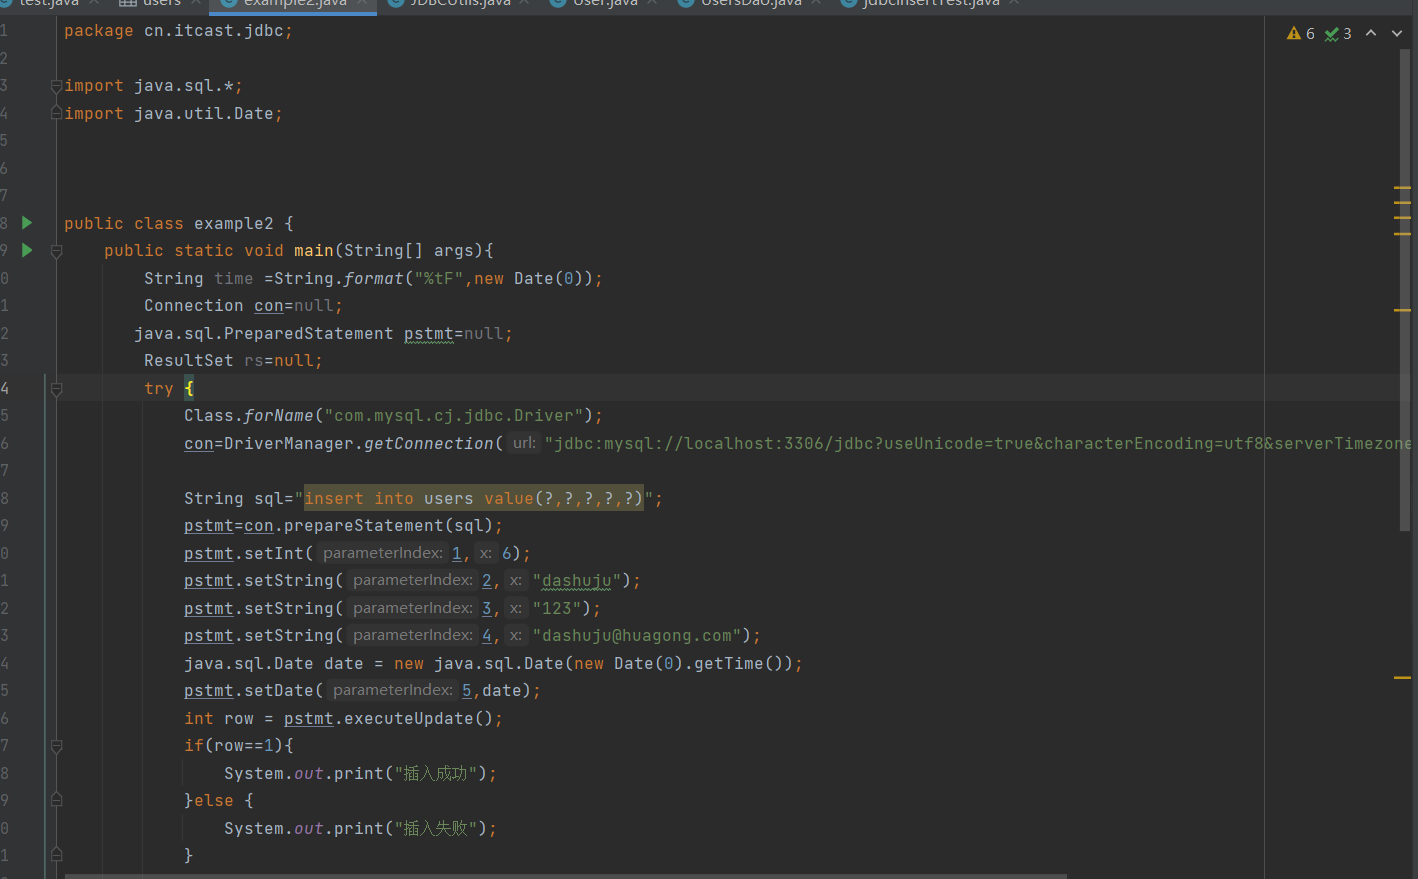Click the horizontal scrollbar at editor bottom
Viewport: 1418px width, 879px height.
tap(565, 875)
